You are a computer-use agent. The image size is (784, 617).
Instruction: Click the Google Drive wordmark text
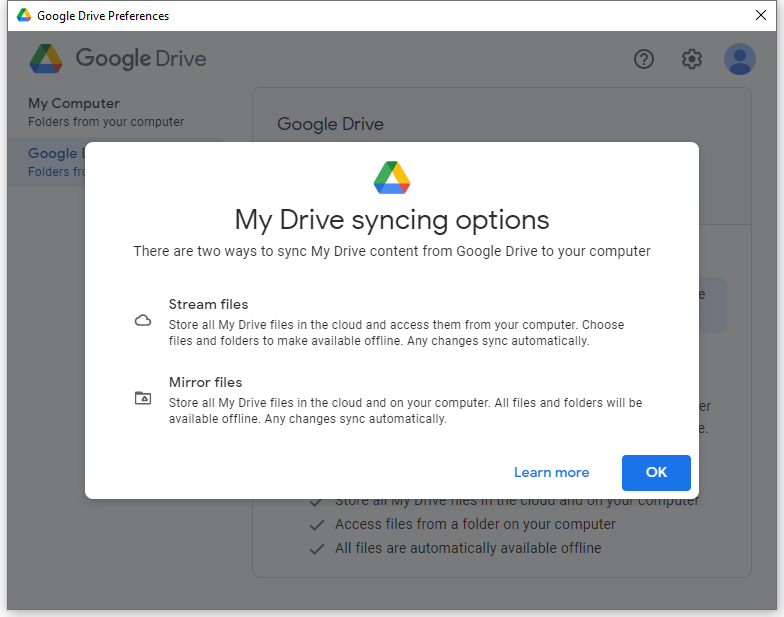141,59
